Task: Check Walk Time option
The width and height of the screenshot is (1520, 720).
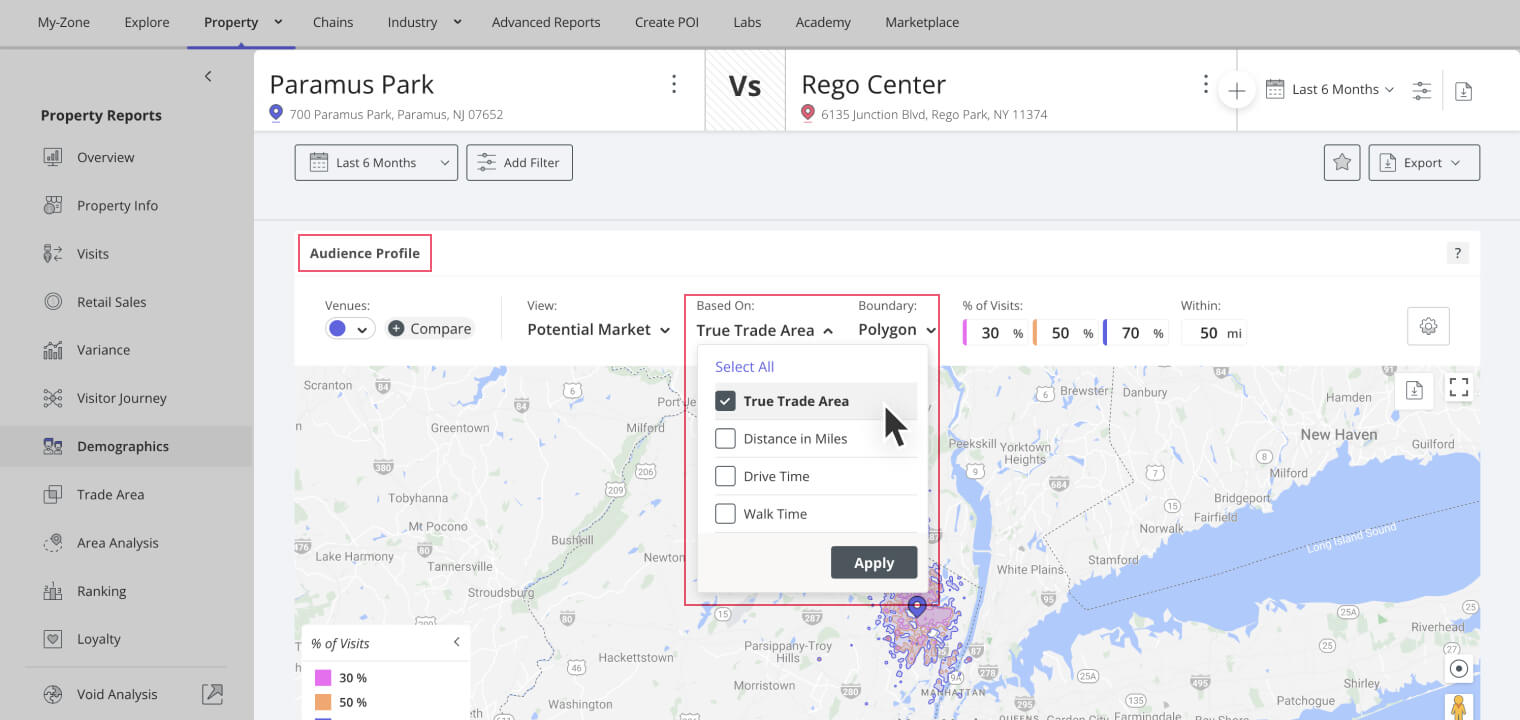Action: (725, 514)
